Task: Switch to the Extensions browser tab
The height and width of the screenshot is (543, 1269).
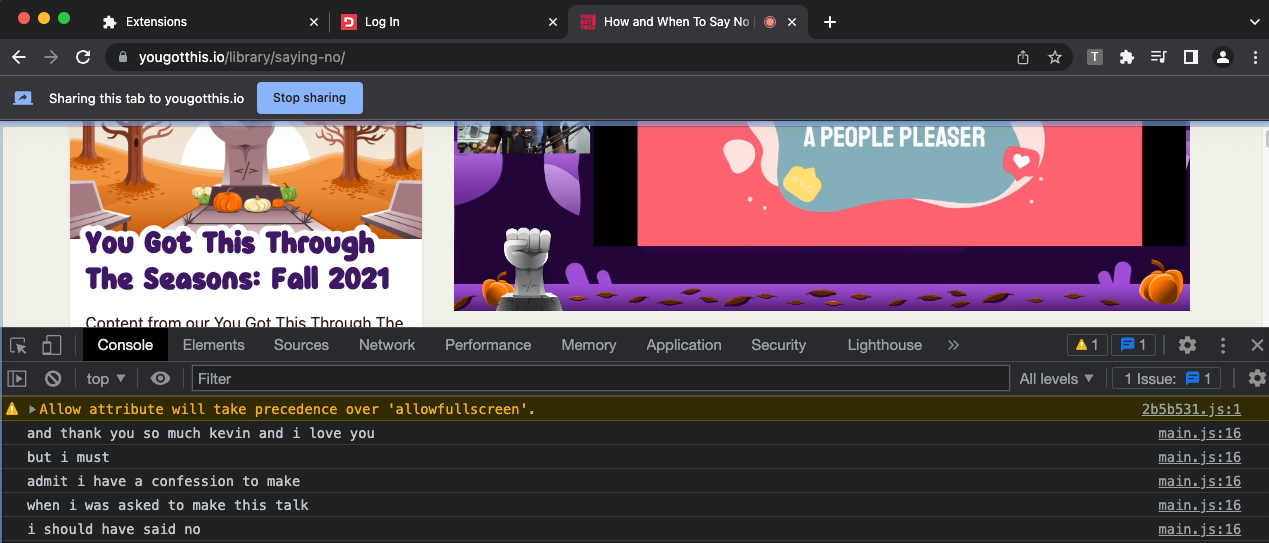Action: 208,21
